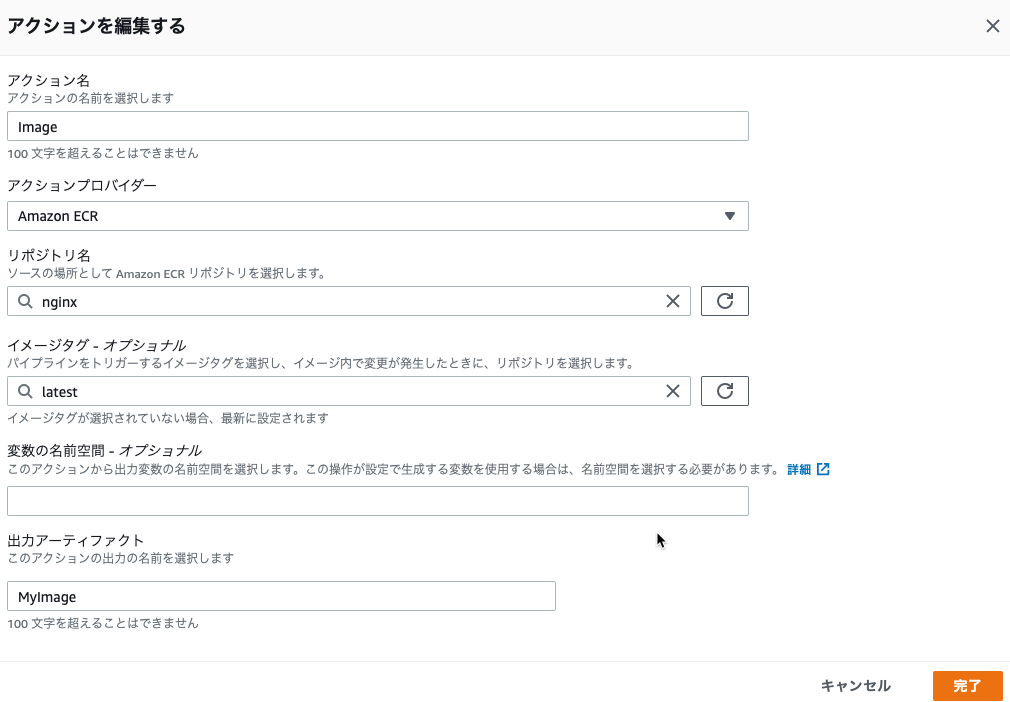
Task: Click the repository name search field nginx
Action: point(348,301)
